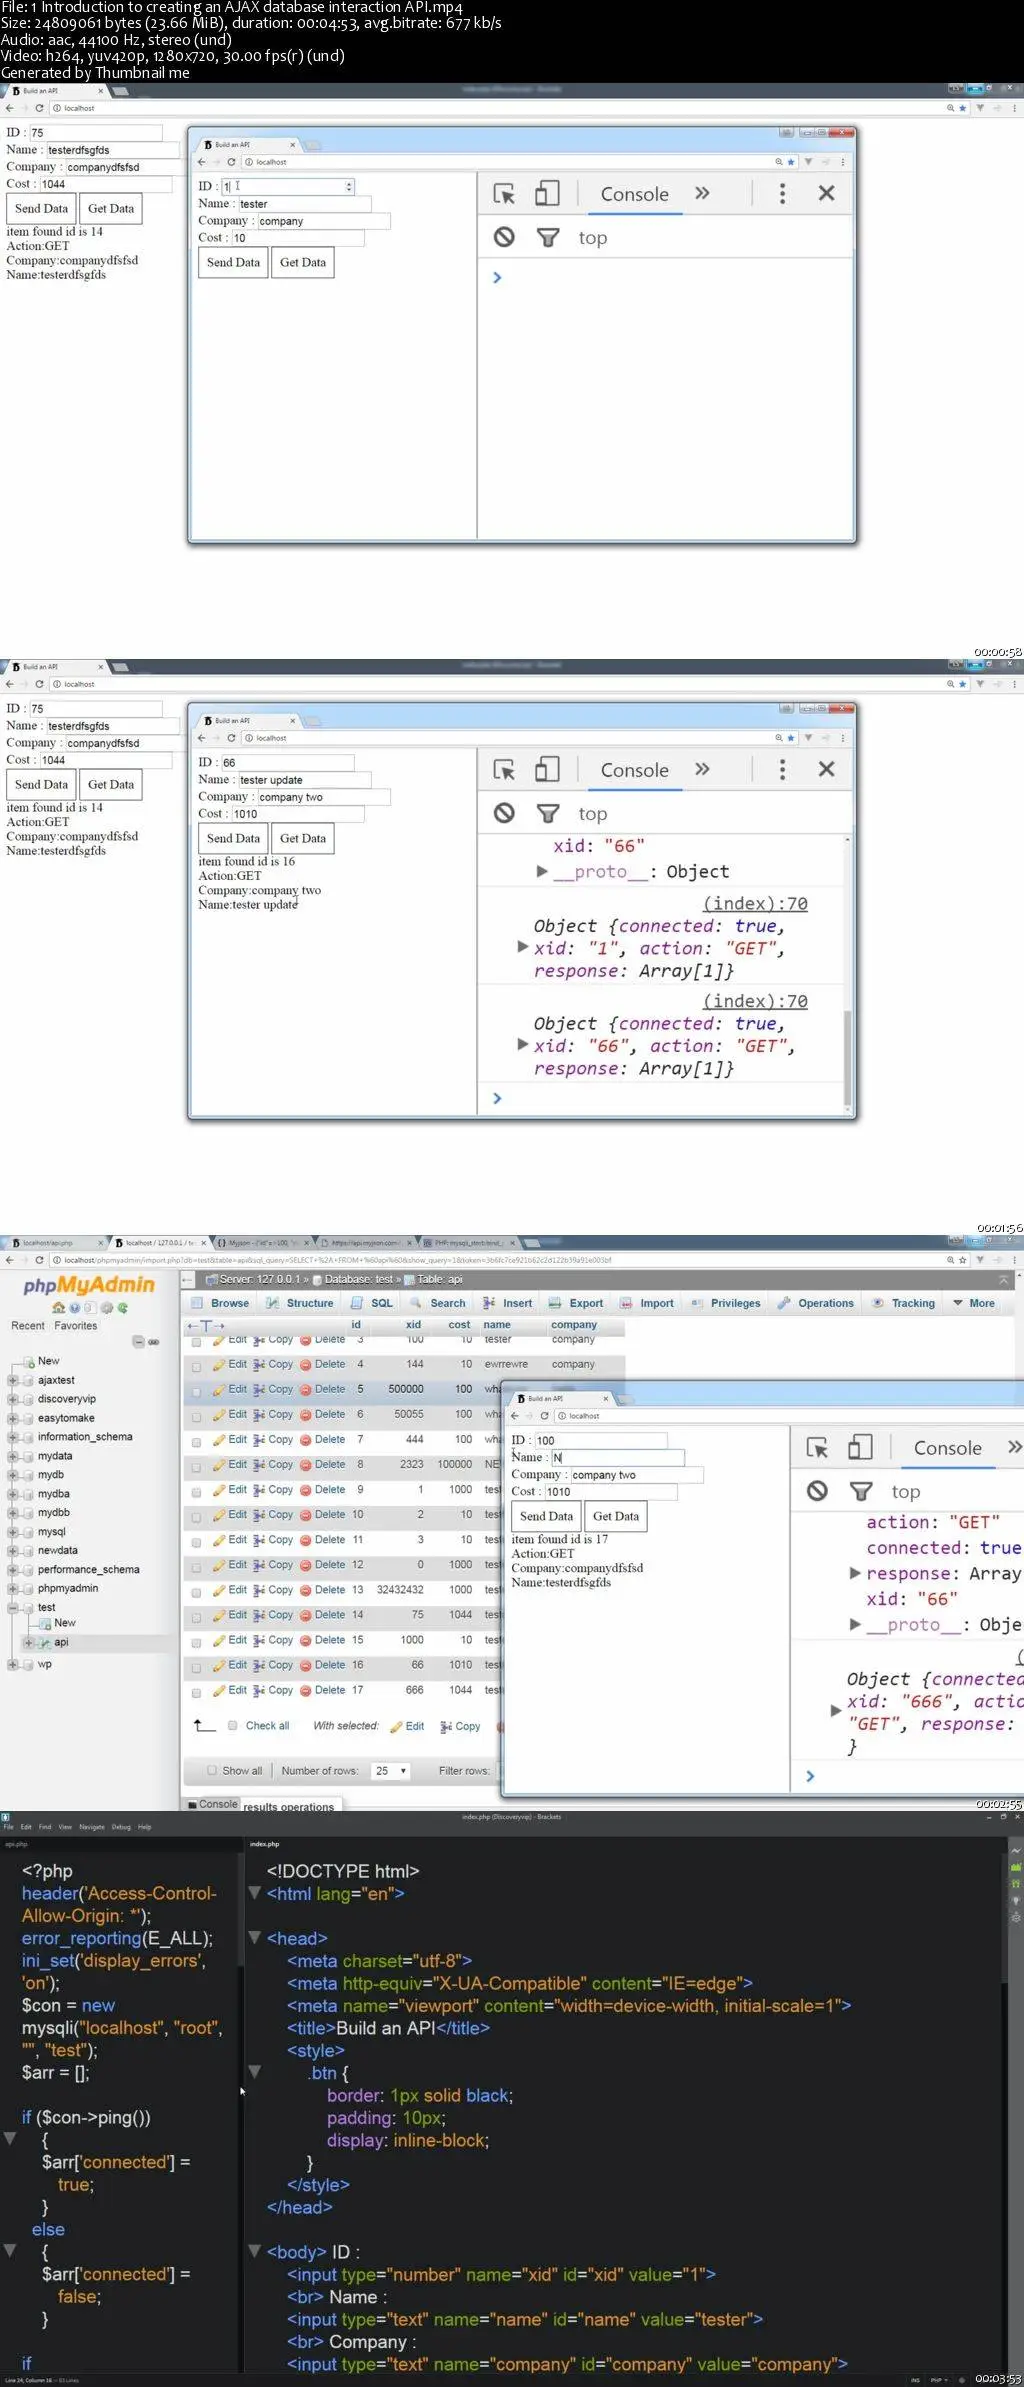1024x2387 pixels.
Task: Open the Structure tab in phpMyAdmin
Action: coord(300,1303)
